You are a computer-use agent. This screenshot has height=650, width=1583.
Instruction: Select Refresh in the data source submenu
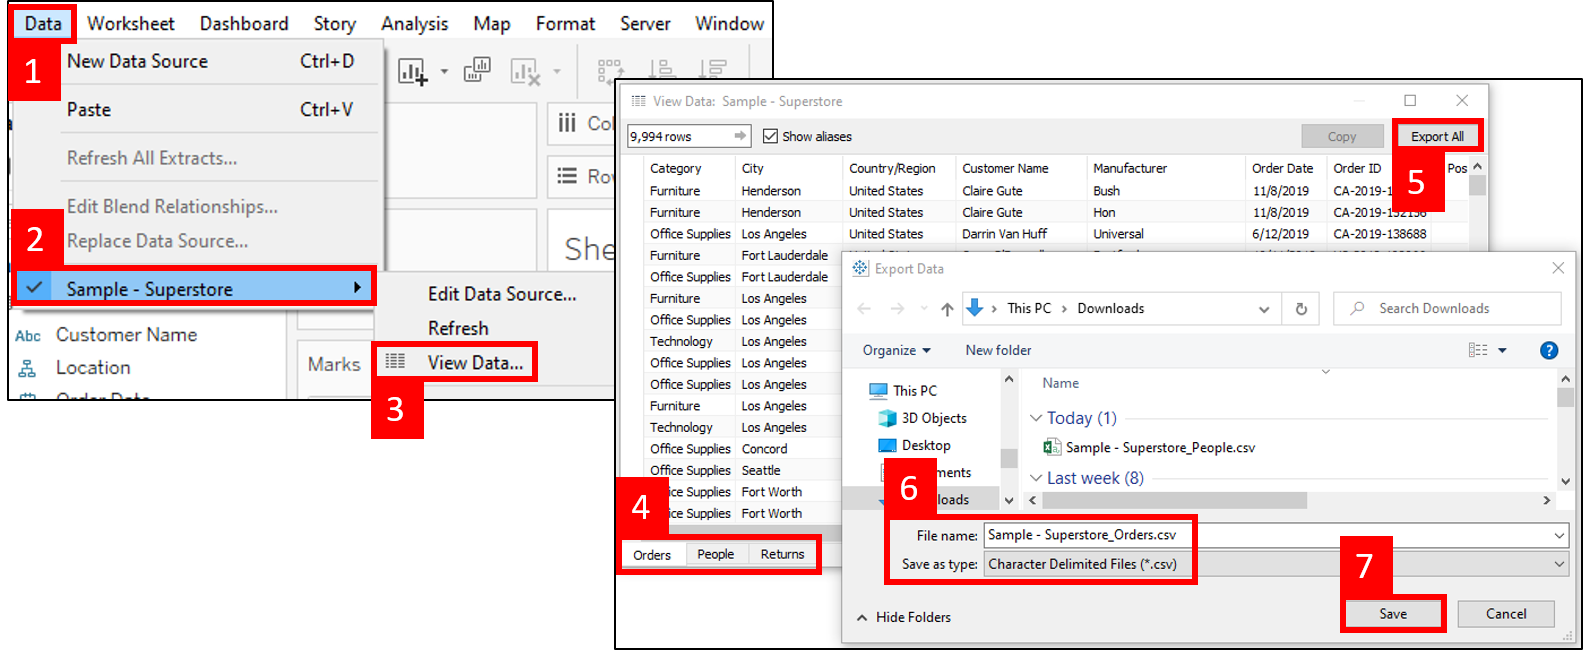pos(458,328)
